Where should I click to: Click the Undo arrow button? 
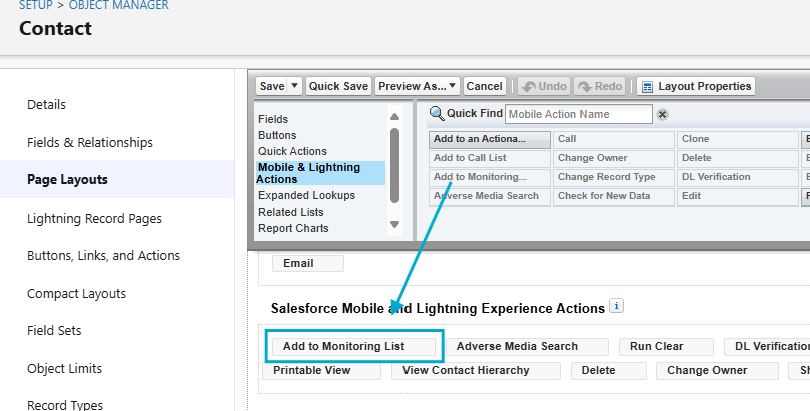tap(544, 86)
